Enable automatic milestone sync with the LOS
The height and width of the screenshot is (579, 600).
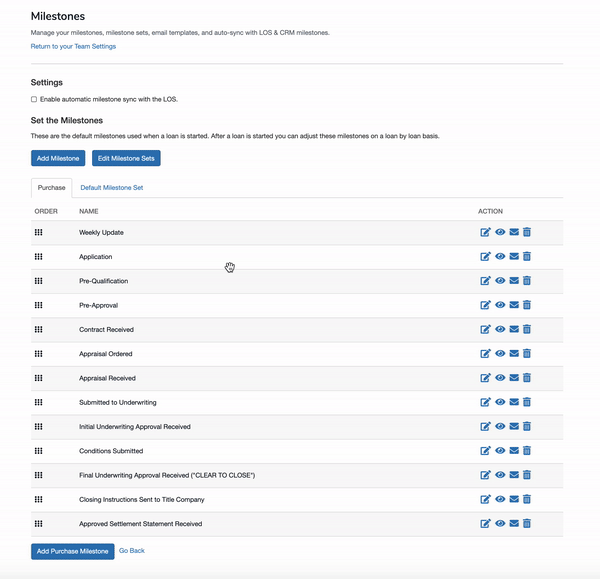click(34, 99)
